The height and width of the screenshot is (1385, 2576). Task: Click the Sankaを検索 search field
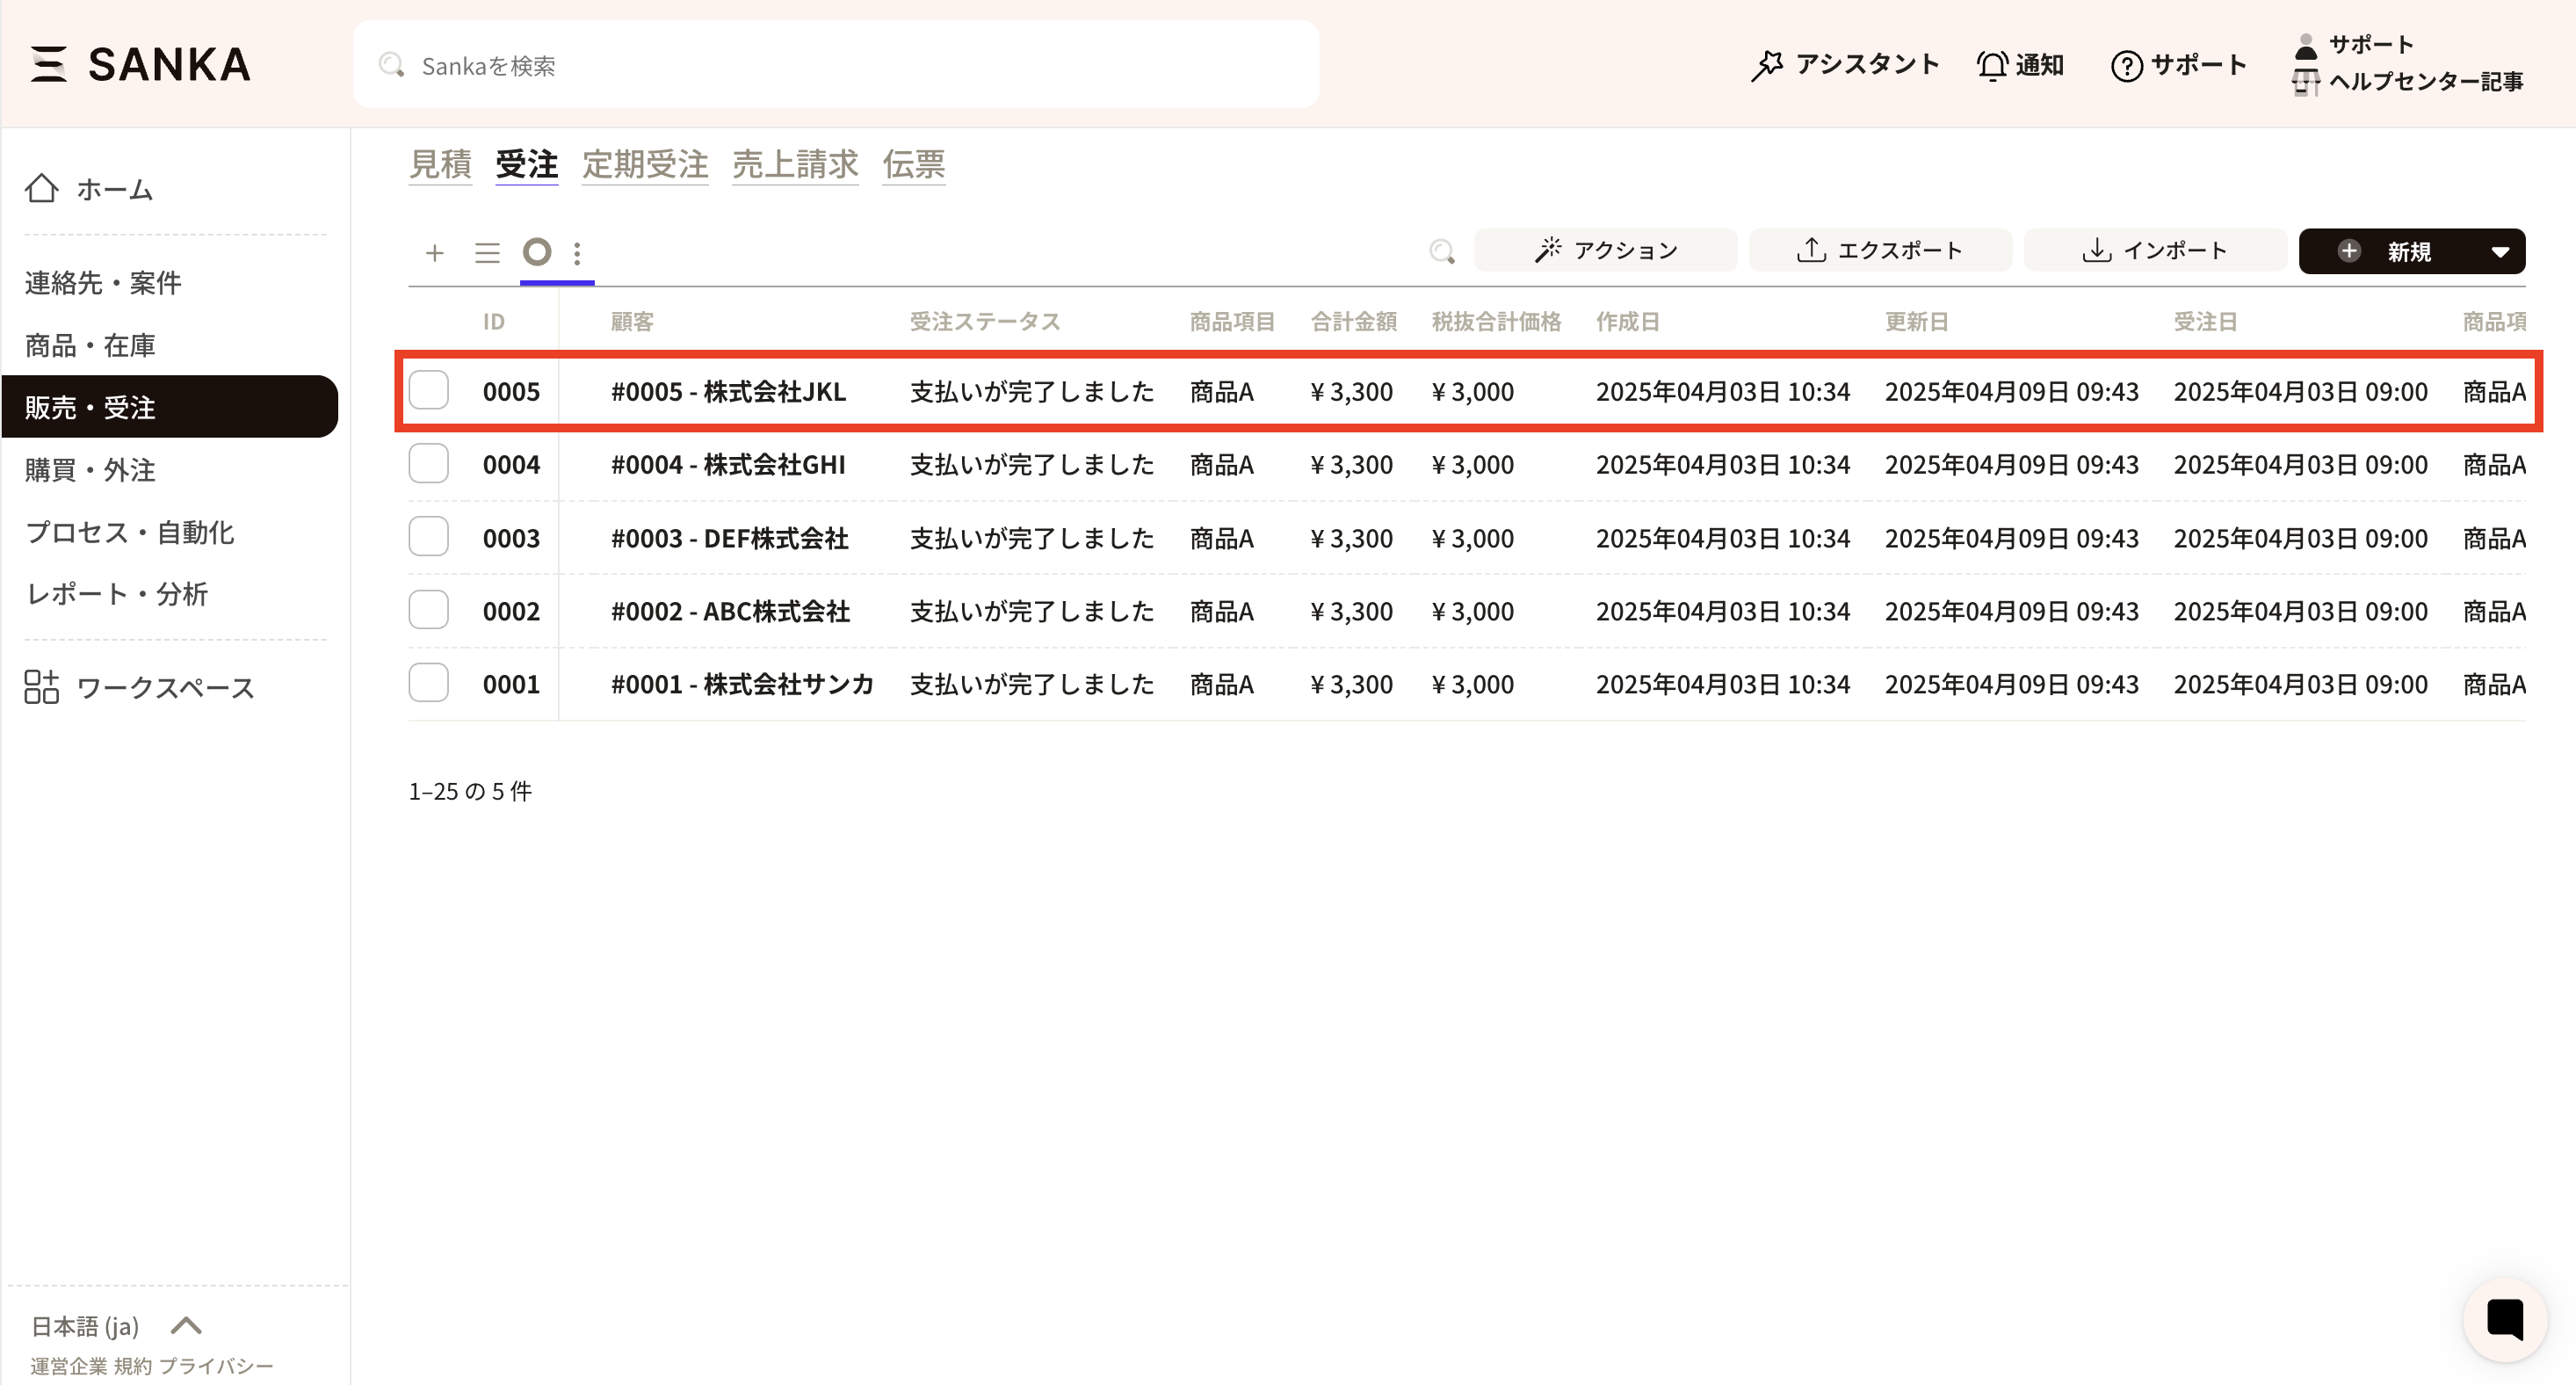tap(836, 65)
